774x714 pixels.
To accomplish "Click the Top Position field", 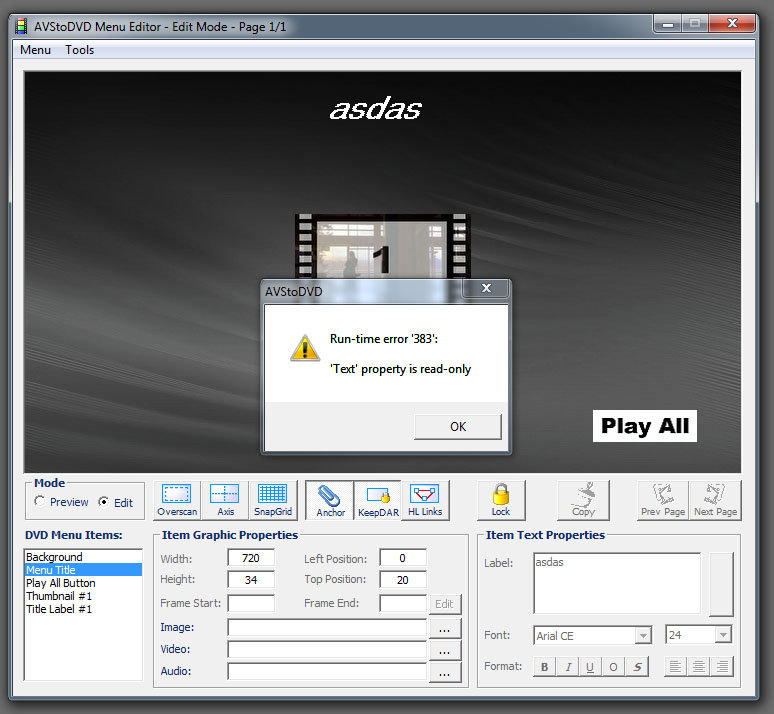I will pos(403,580).
